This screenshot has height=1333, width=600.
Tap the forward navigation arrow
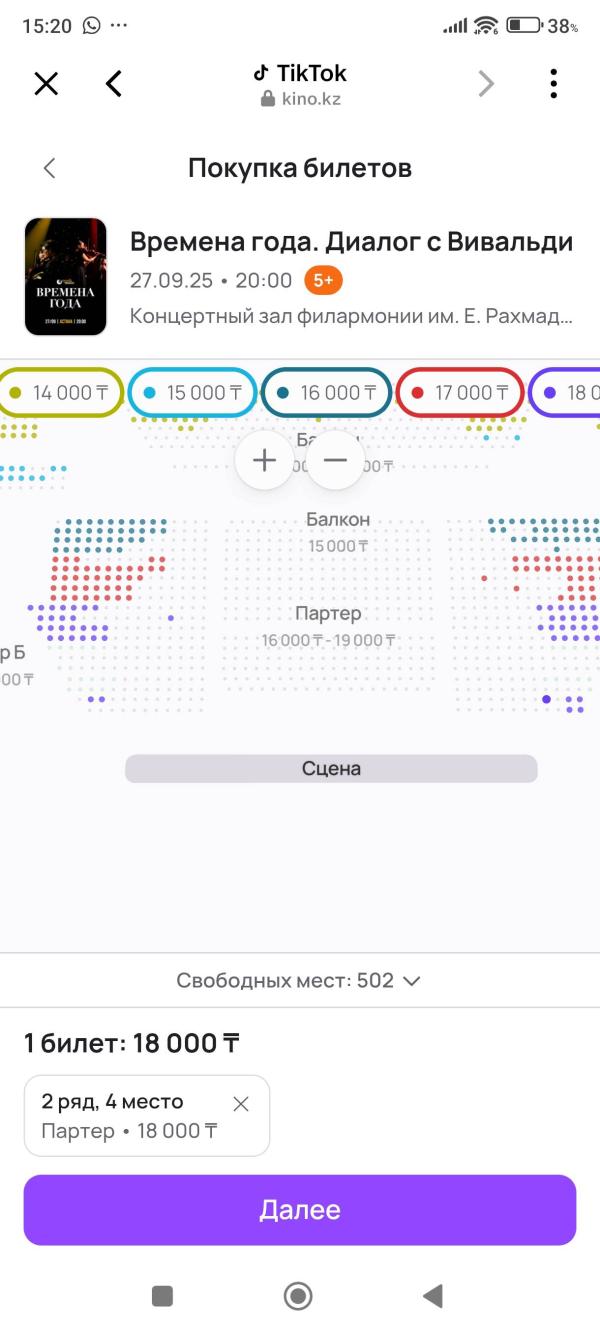[486, 84]
